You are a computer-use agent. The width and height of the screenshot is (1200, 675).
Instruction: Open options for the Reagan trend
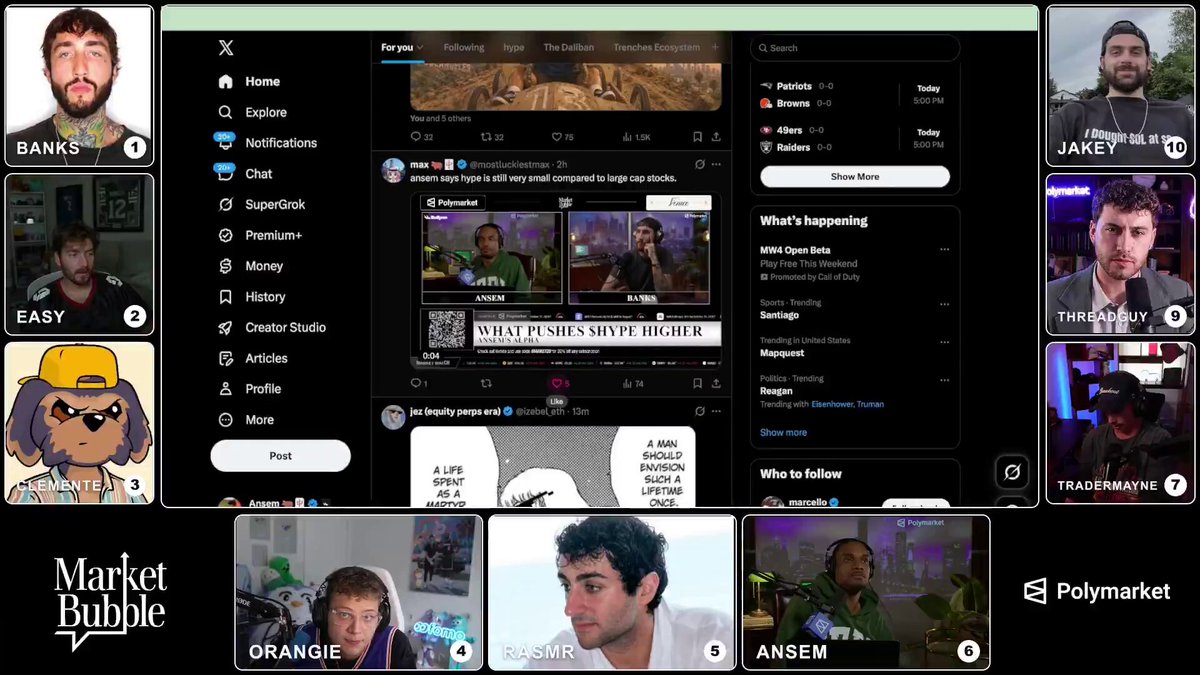tap(944, 379)
